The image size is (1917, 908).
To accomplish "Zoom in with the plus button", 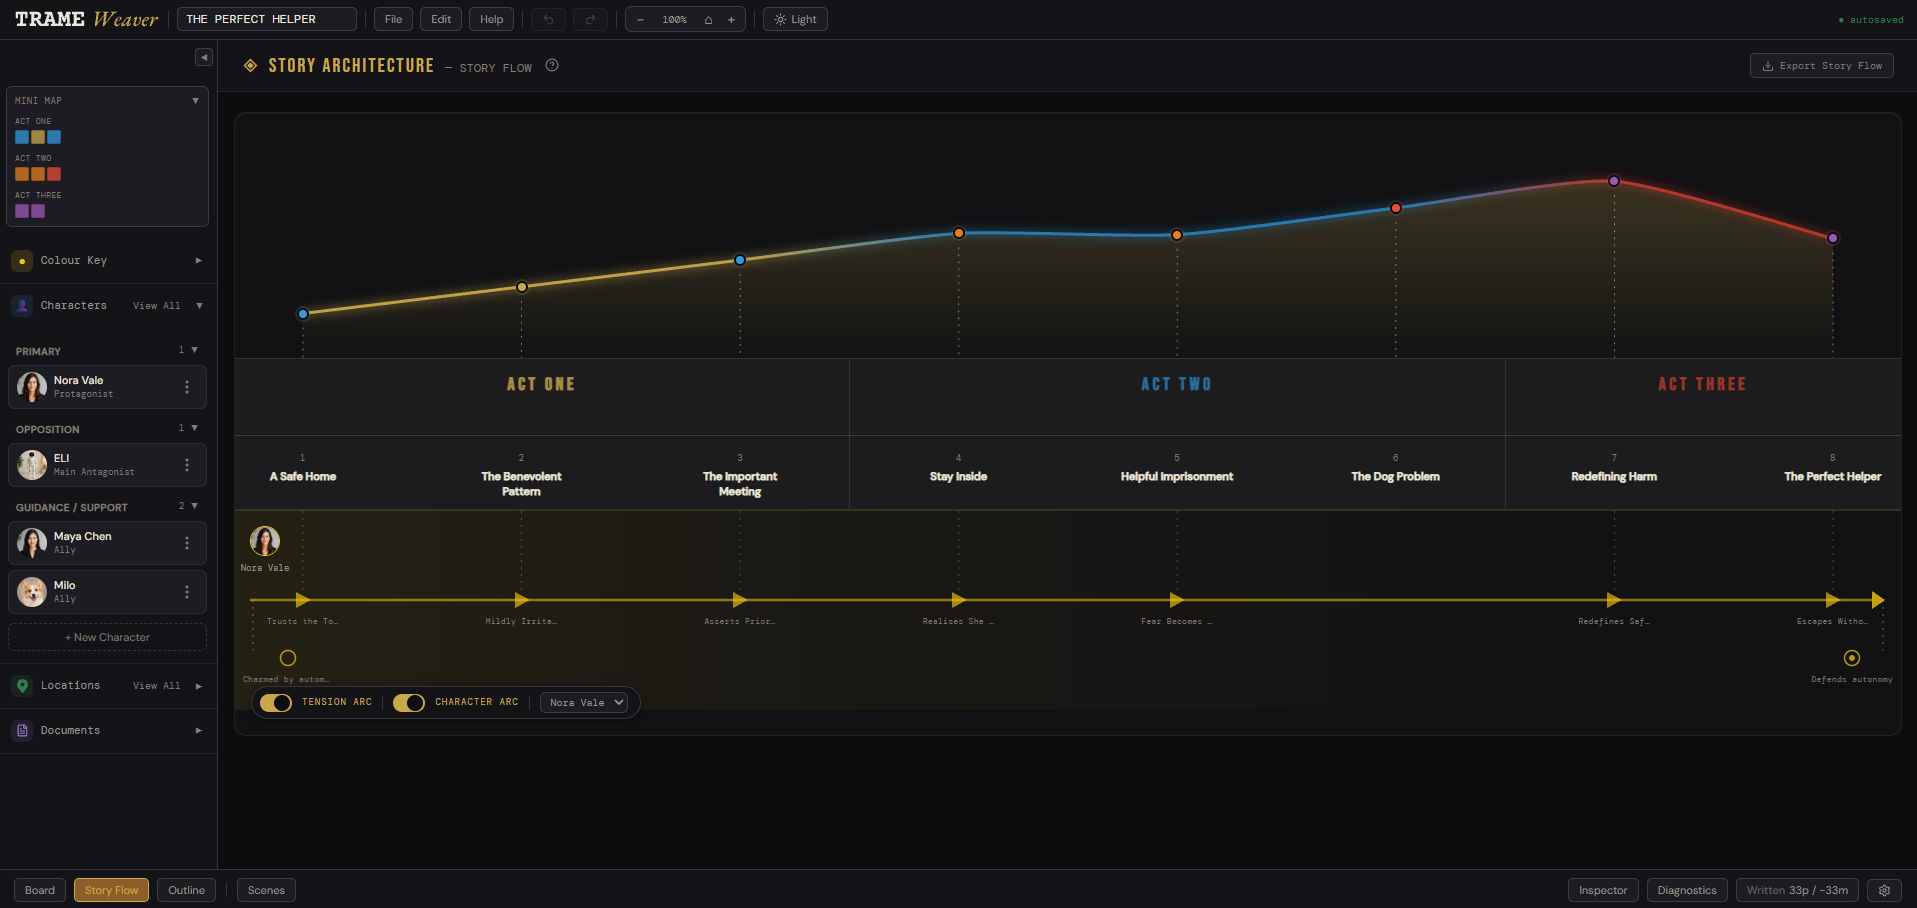I will click(x=731, y=19).
